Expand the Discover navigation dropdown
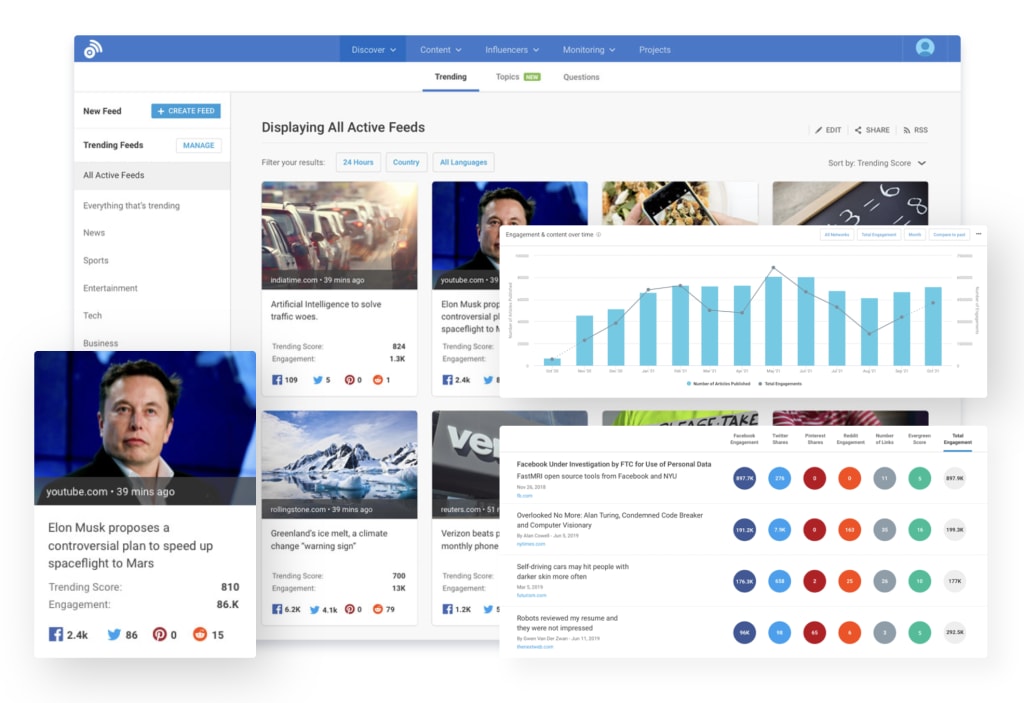 [x=372, y=48]
